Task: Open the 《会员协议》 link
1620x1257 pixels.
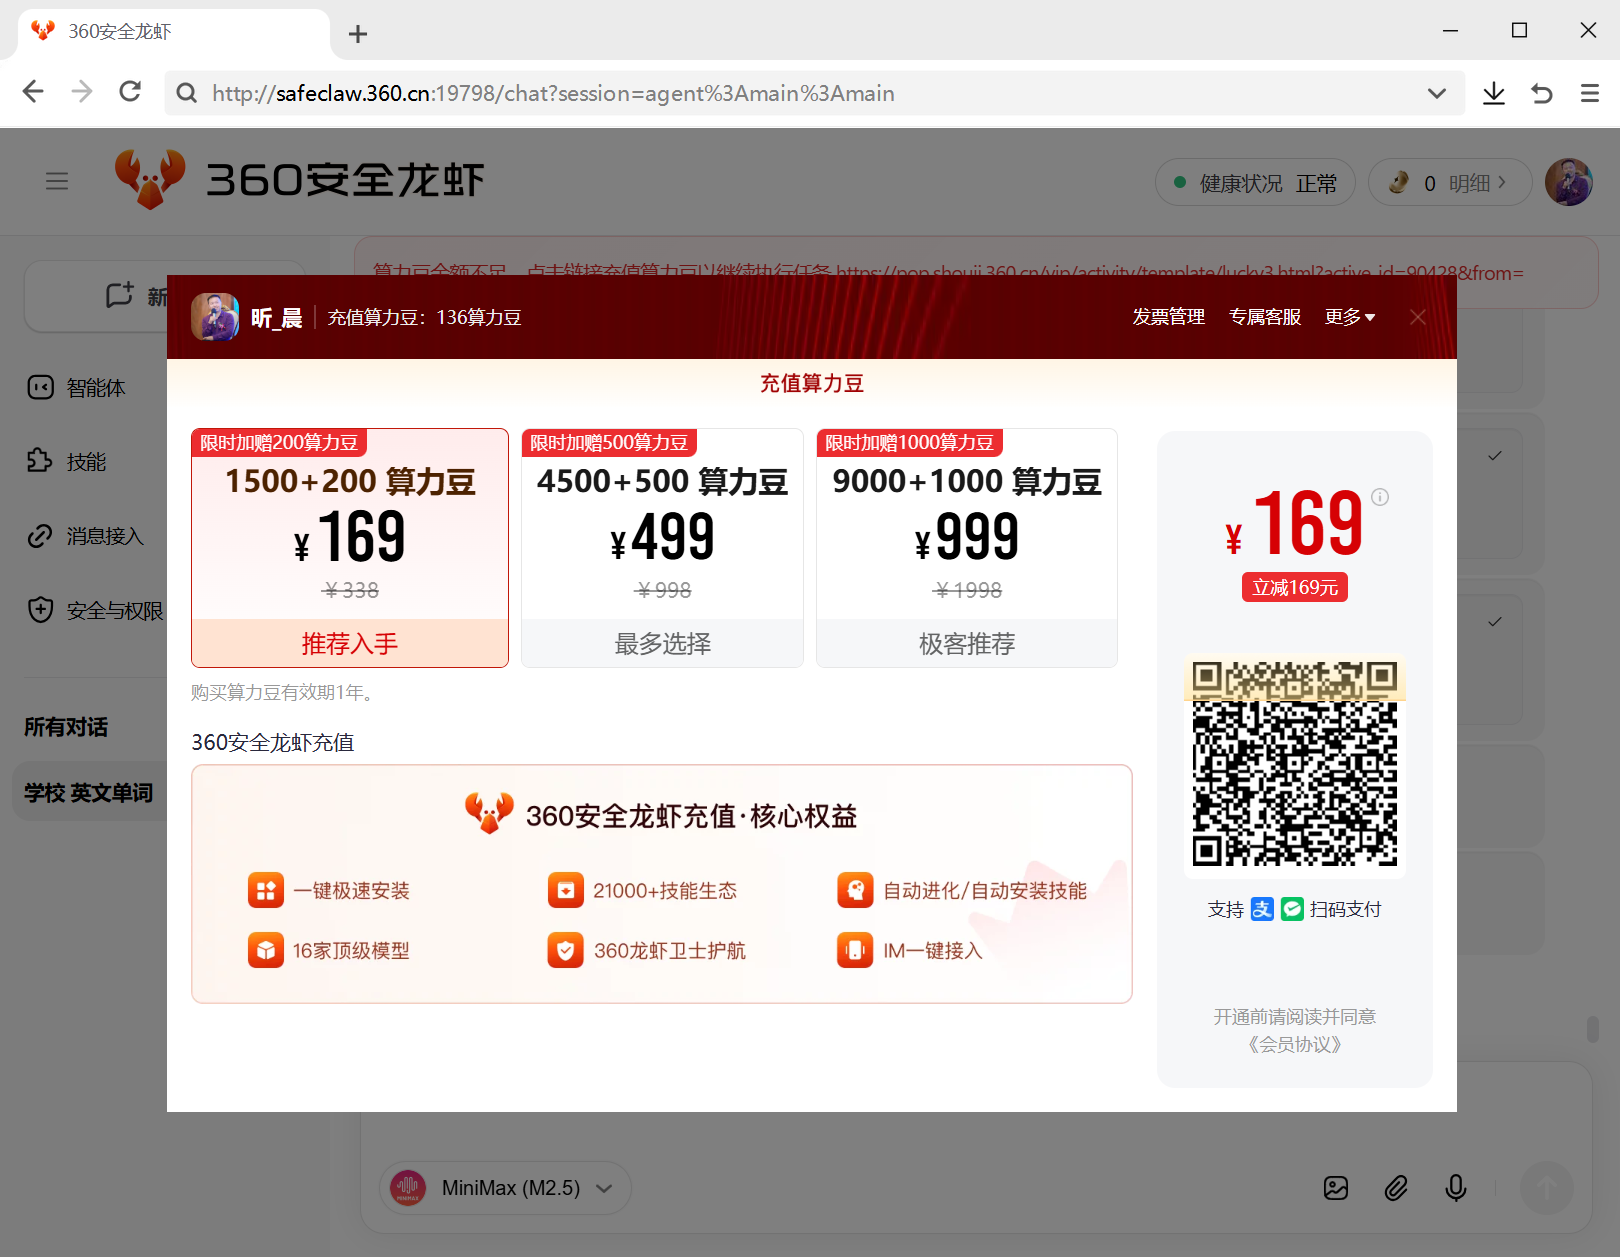Action: click(1295, 1044)
